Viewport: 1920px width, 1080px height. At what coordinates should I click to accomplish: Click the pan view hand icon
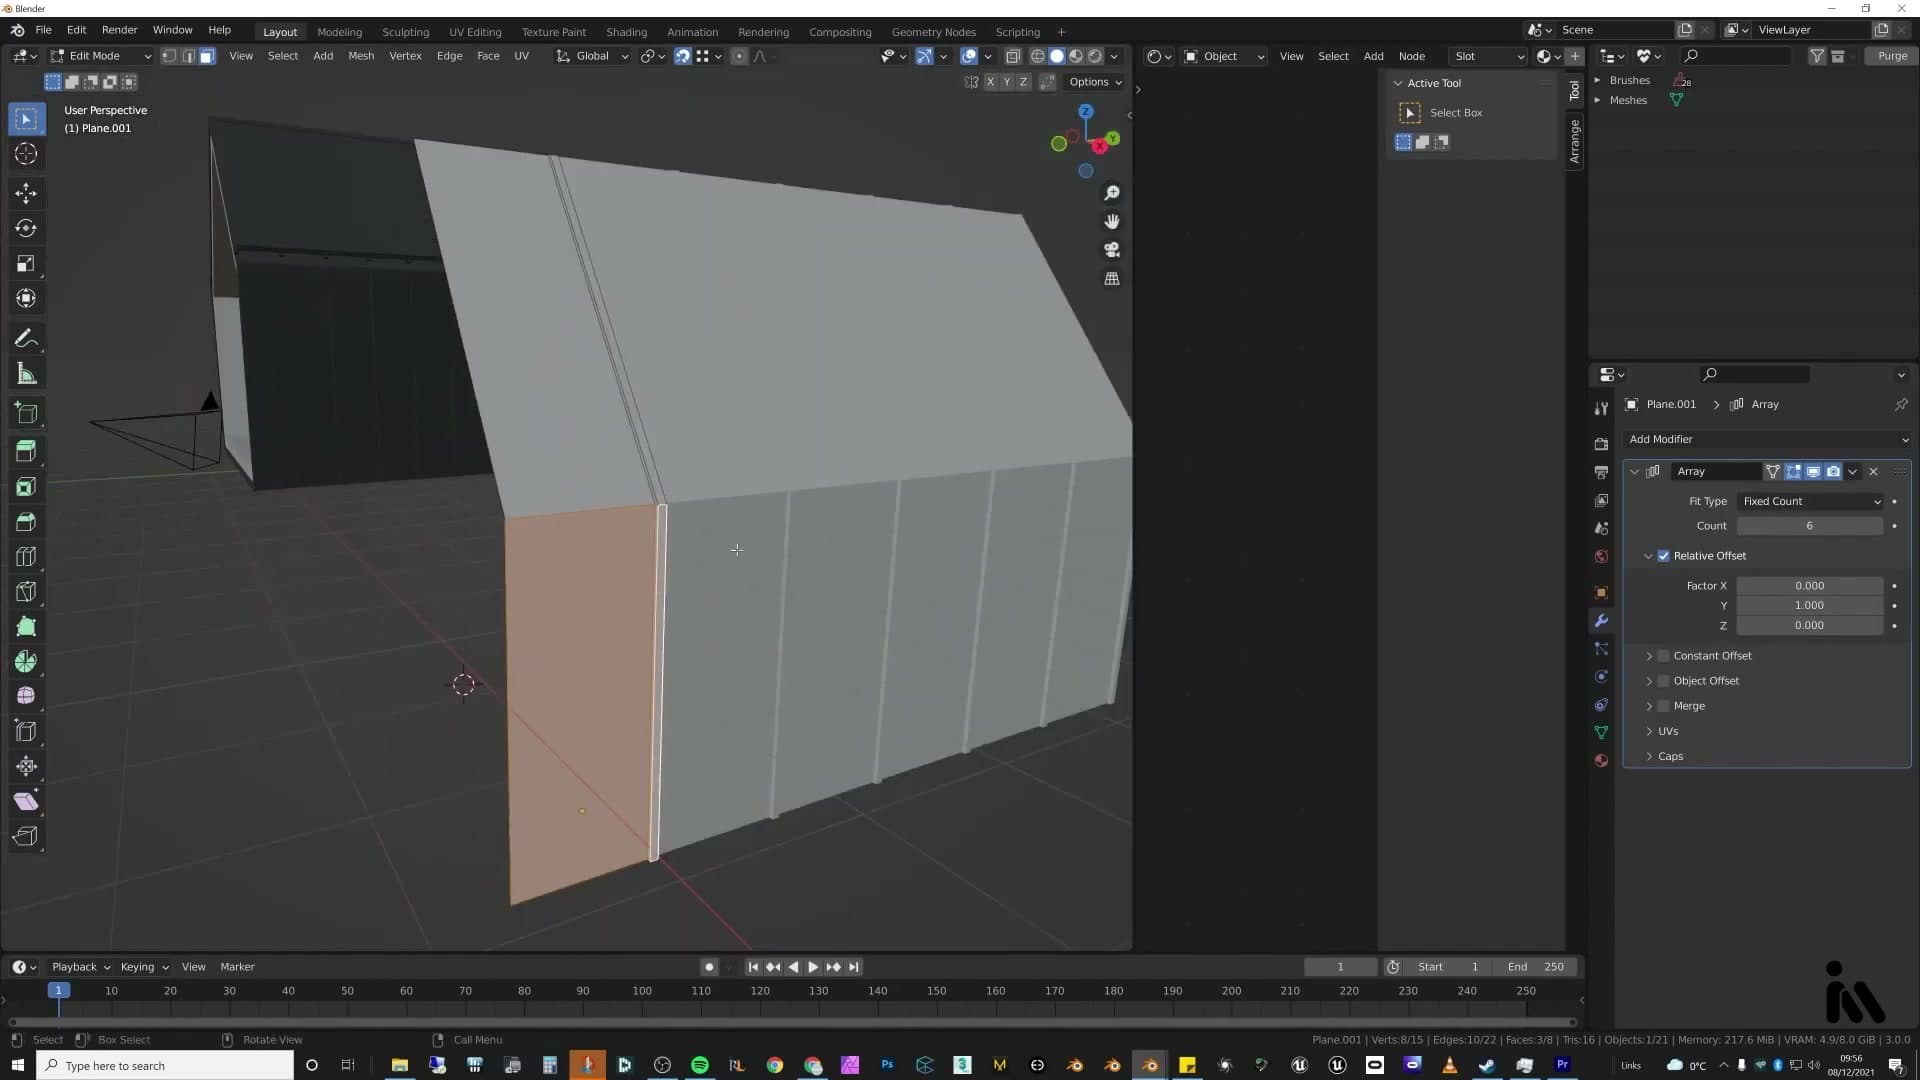(1111, 221)
